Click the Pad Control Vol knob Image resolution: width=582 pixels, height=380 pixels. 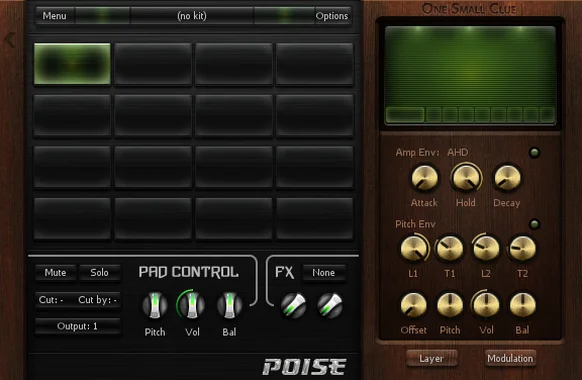(192, 305)
